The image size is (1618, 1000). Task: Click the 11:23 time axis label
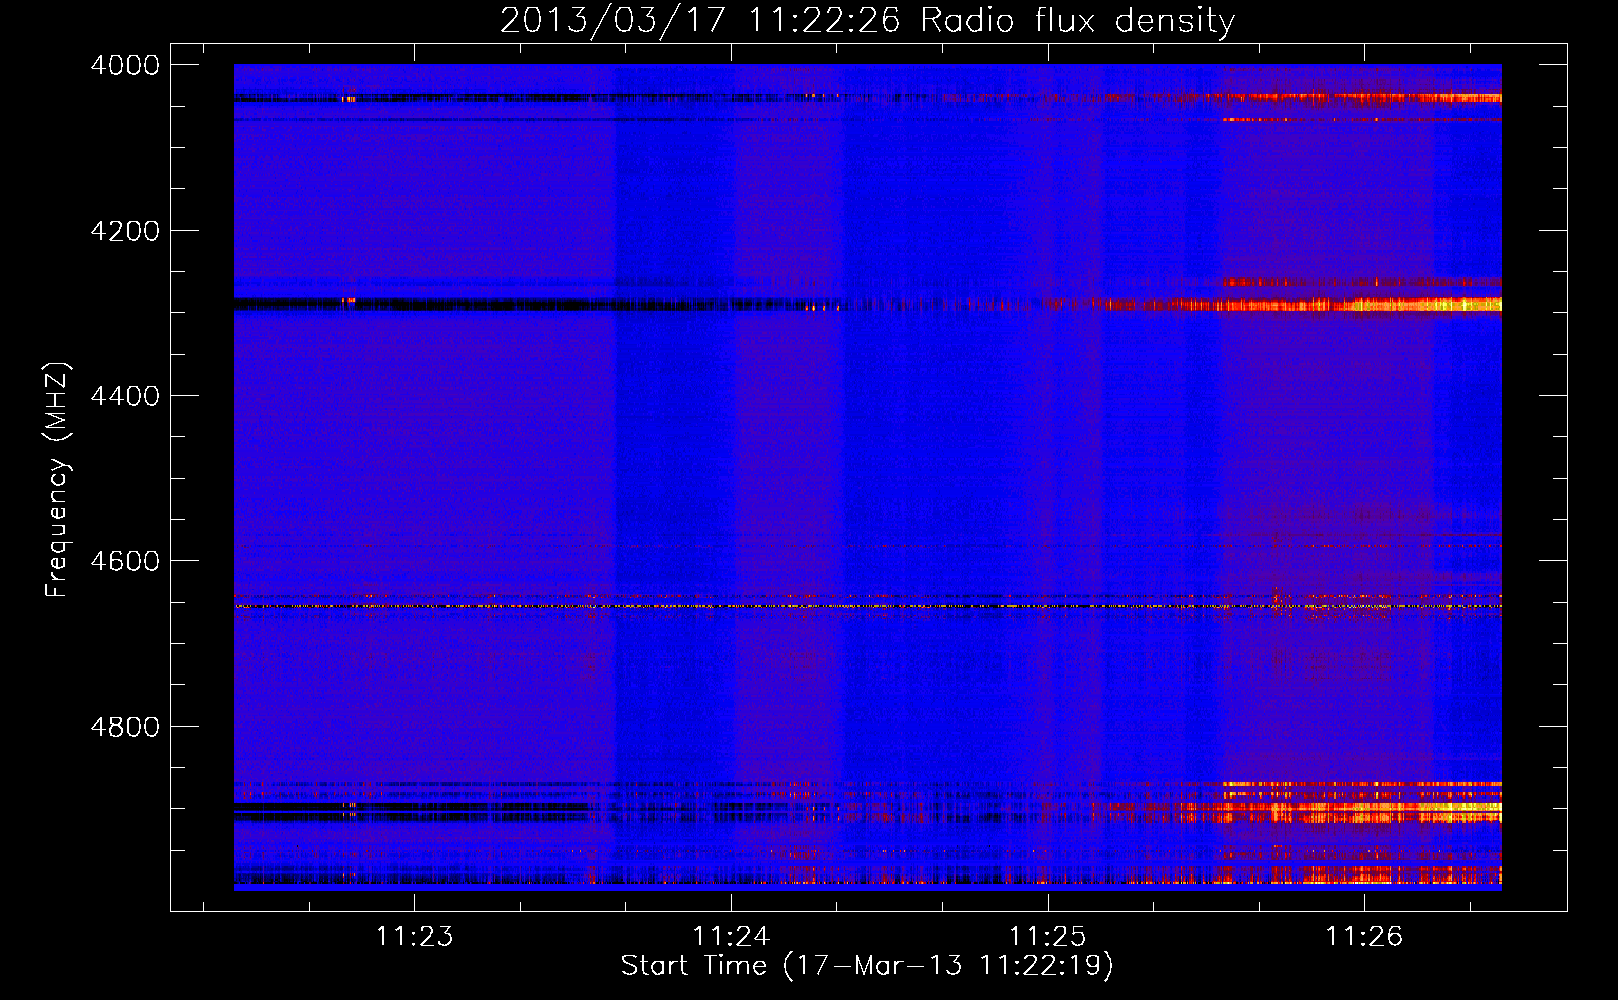(414, 936)
